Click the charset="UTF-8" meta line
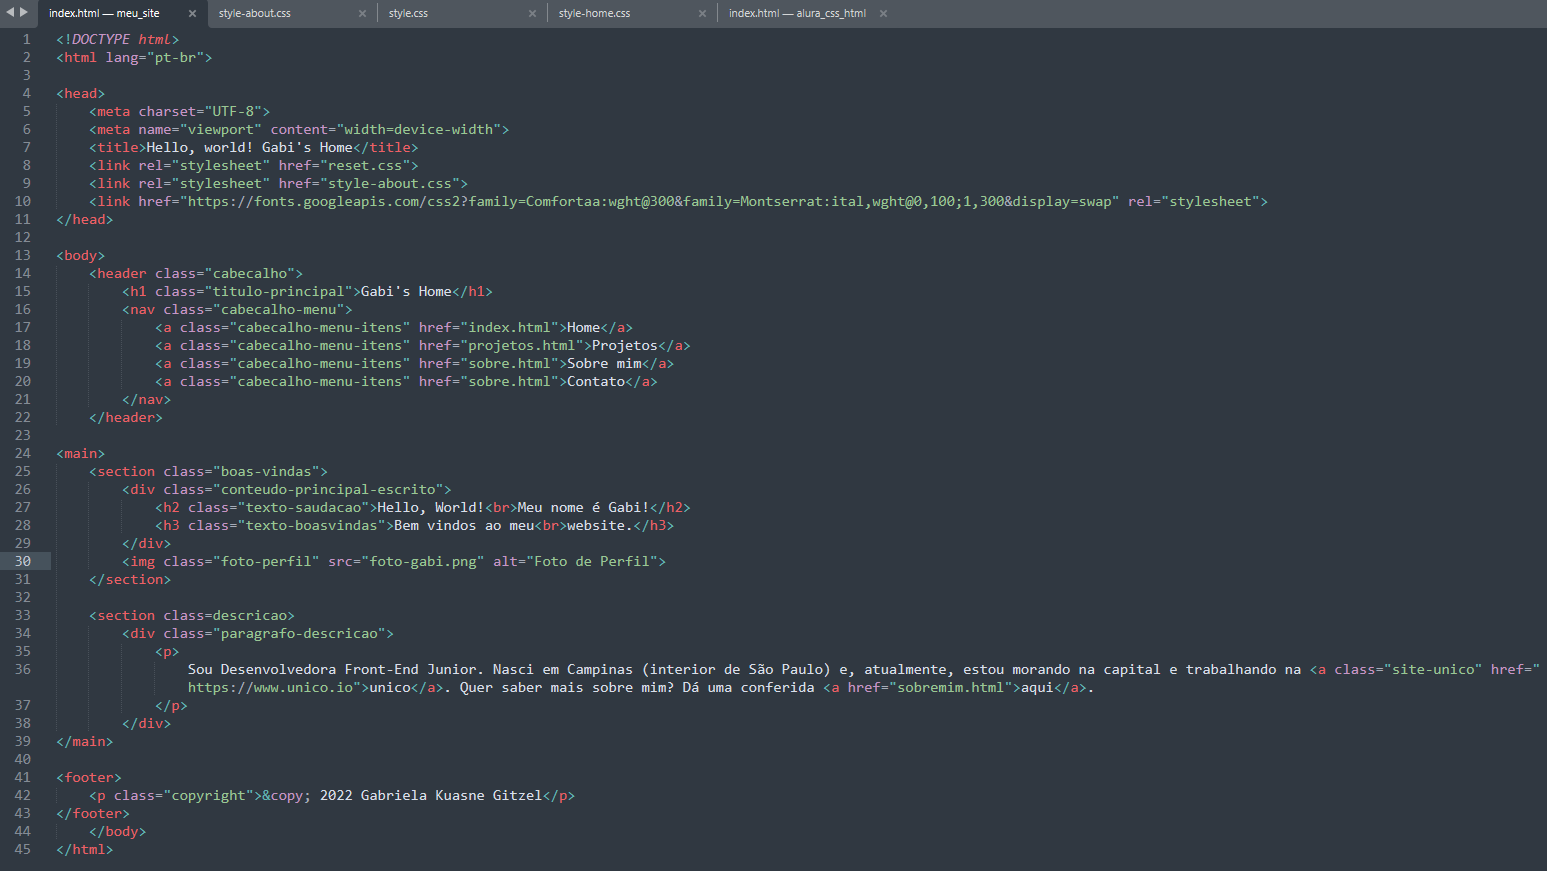The height and width of the screenshot is (871, 1547). click(x=180, y=111)
